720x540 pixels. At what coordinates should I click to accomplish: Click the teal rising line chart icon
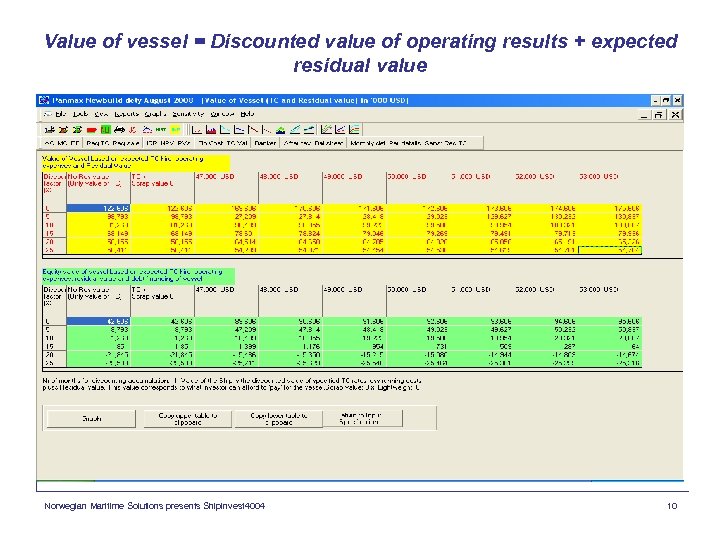tap(295, 129)
